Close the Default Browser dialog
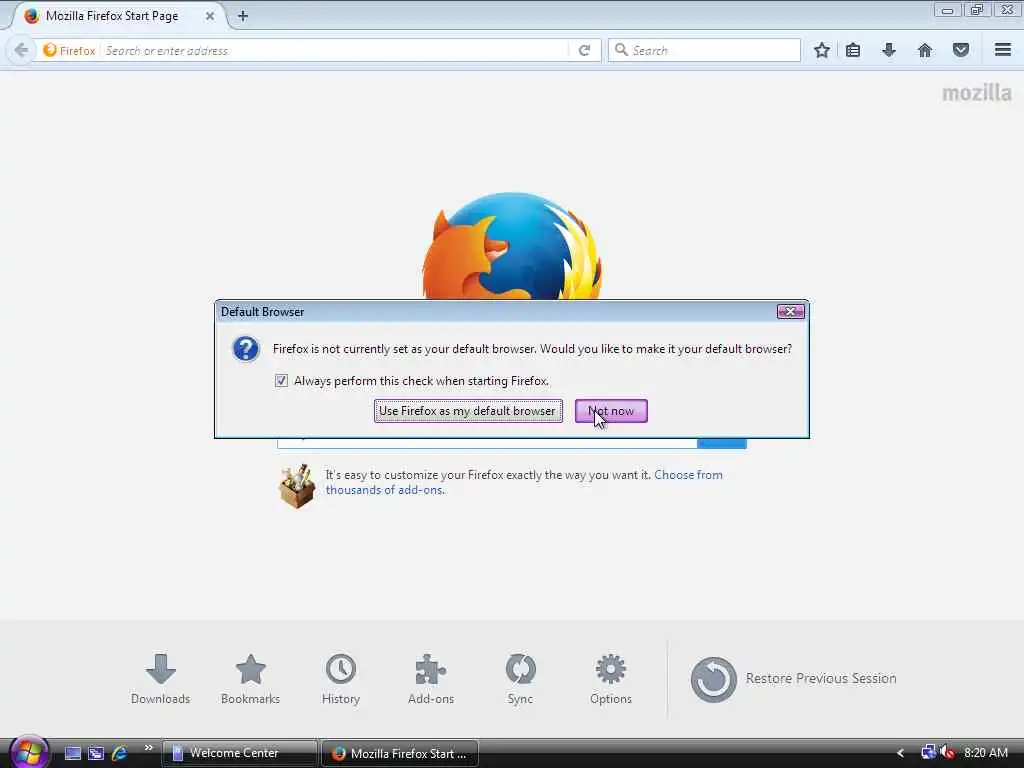This screenshot has width=1024, height=768. pyautogui.click(x=790, y=312)
